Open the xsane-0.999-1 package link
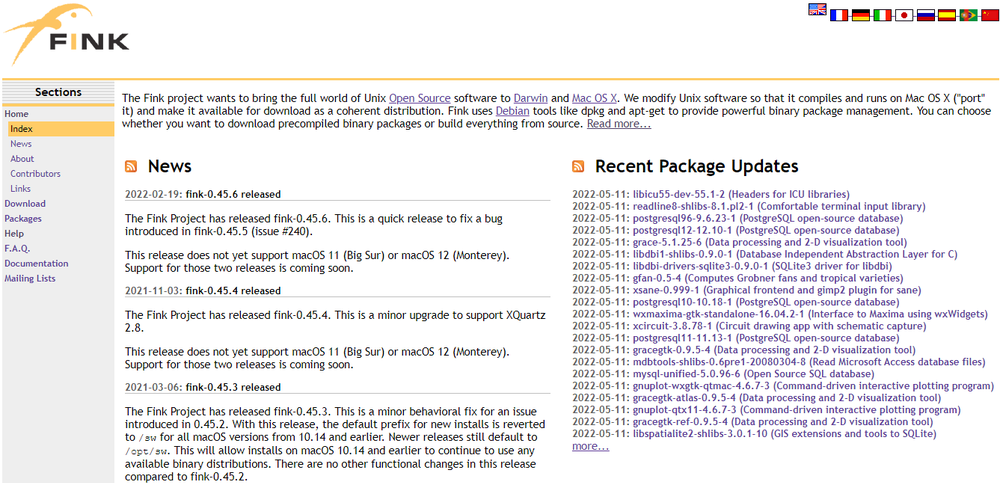Viewport: 1000px width, 483px height. [777, 290]
